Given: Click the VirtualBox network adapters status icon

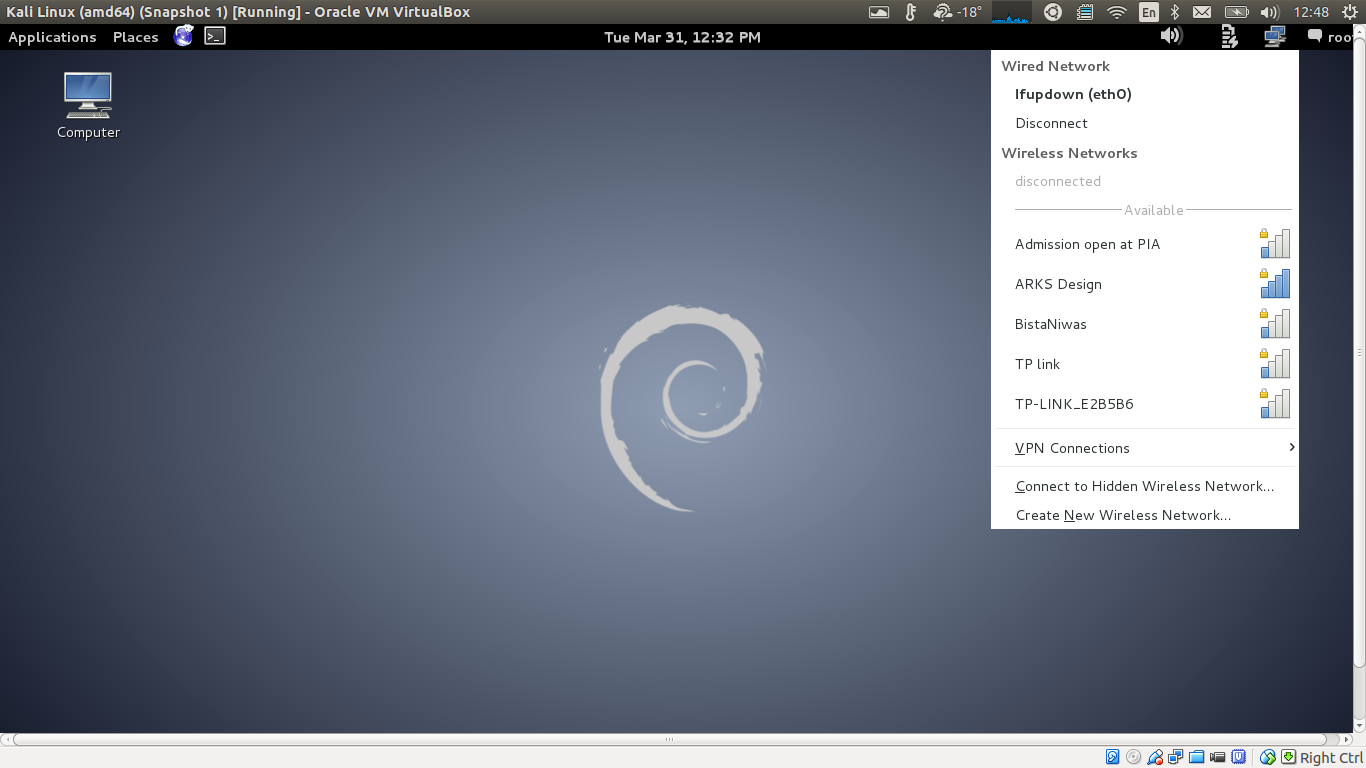Looking at the screenshot, I should click(1176, 757).
